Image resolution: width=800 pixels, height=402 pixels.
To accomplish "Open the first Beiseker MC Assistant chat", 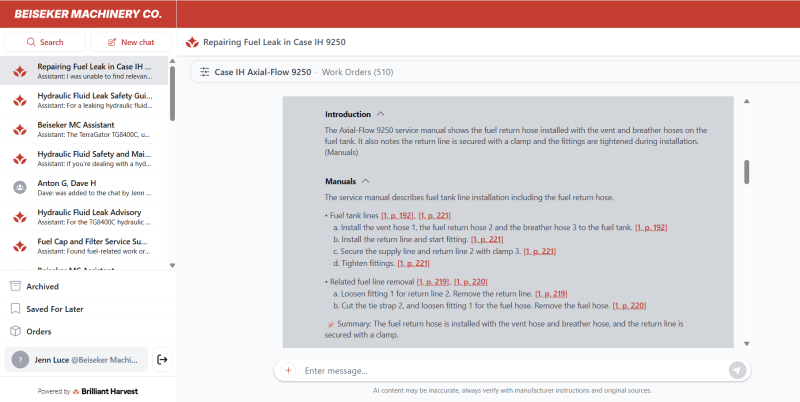I will 84,129.
